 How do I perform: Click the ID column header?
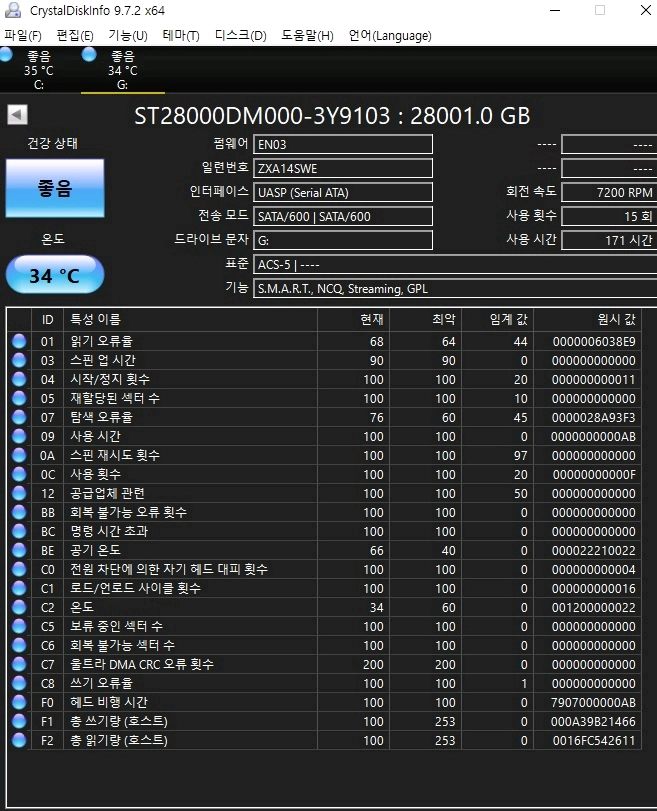coord(48,320)
